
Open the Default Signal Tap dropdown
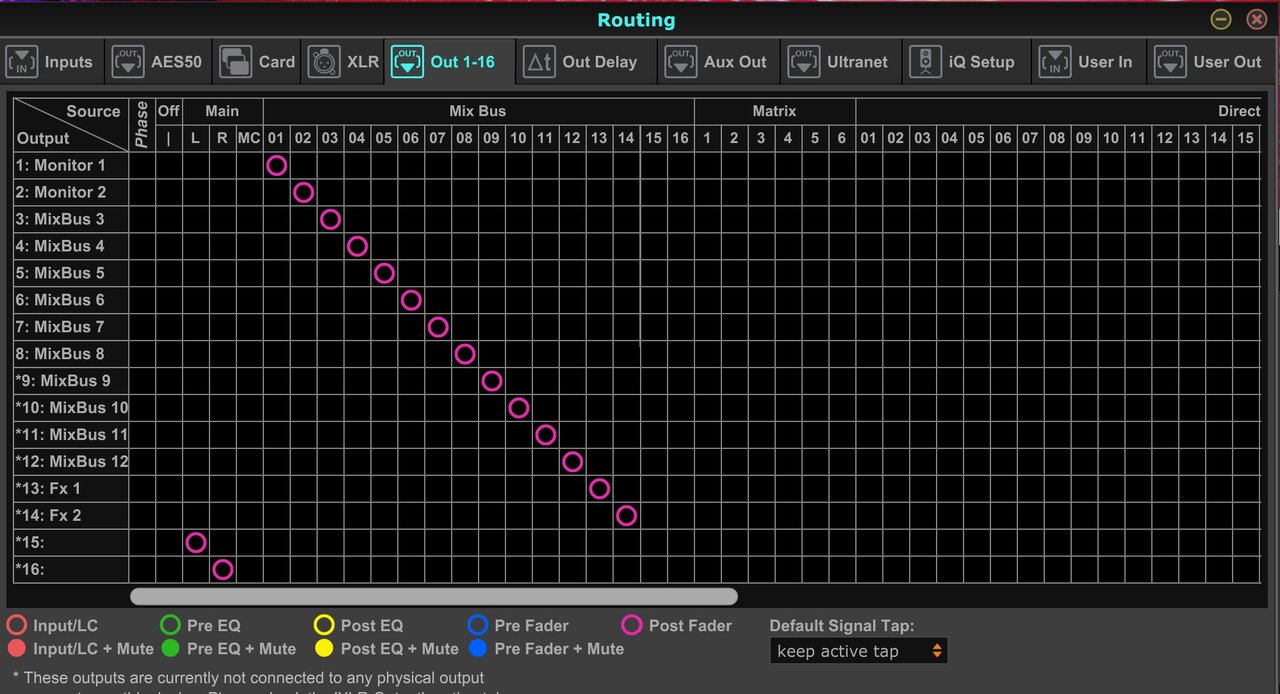(860, 651)
